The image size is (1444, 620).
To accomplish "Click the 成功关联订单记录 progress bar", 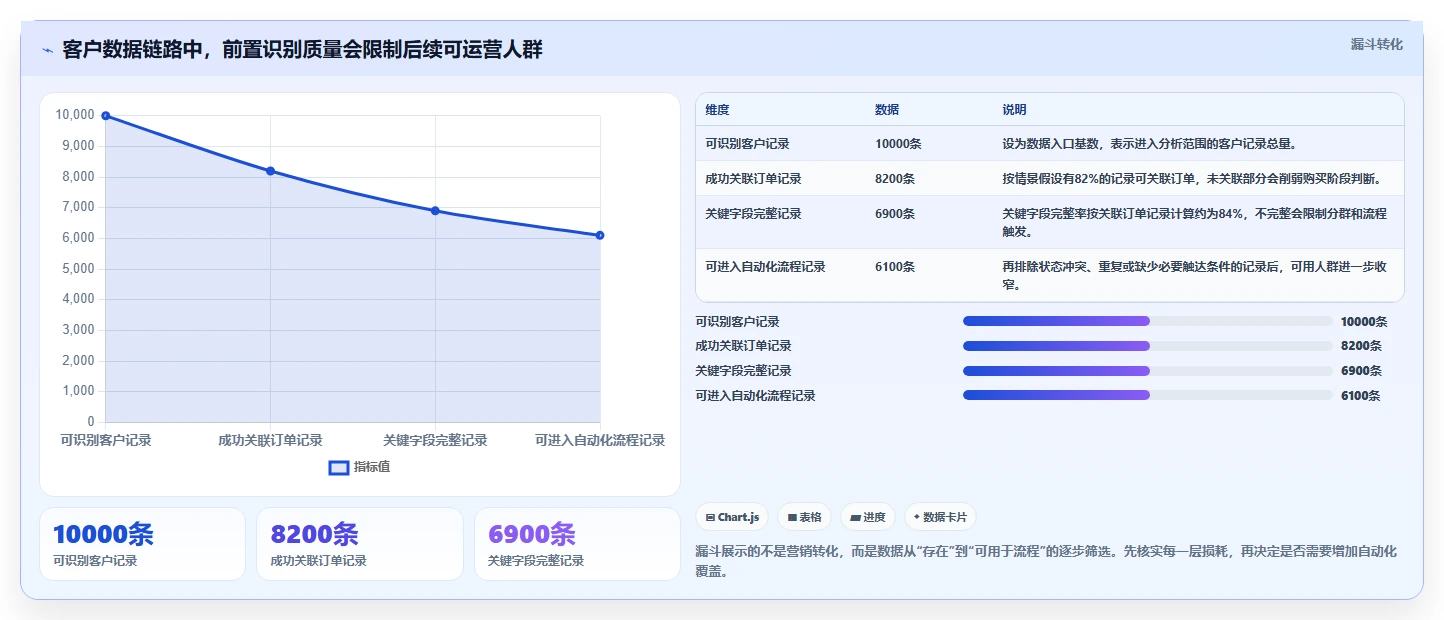I will click(x=1148, y=346).
